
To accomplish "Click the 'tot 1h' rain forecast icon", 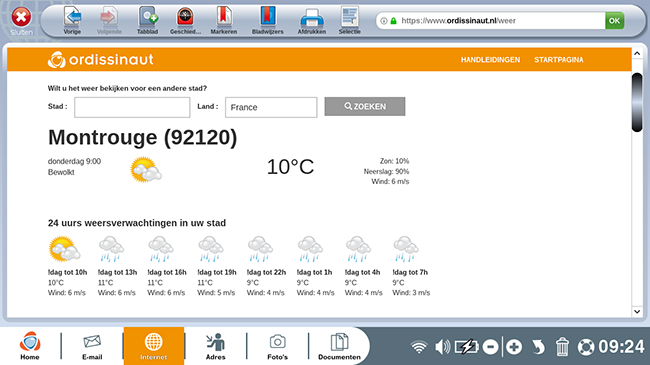I will [x=310, y=249].
